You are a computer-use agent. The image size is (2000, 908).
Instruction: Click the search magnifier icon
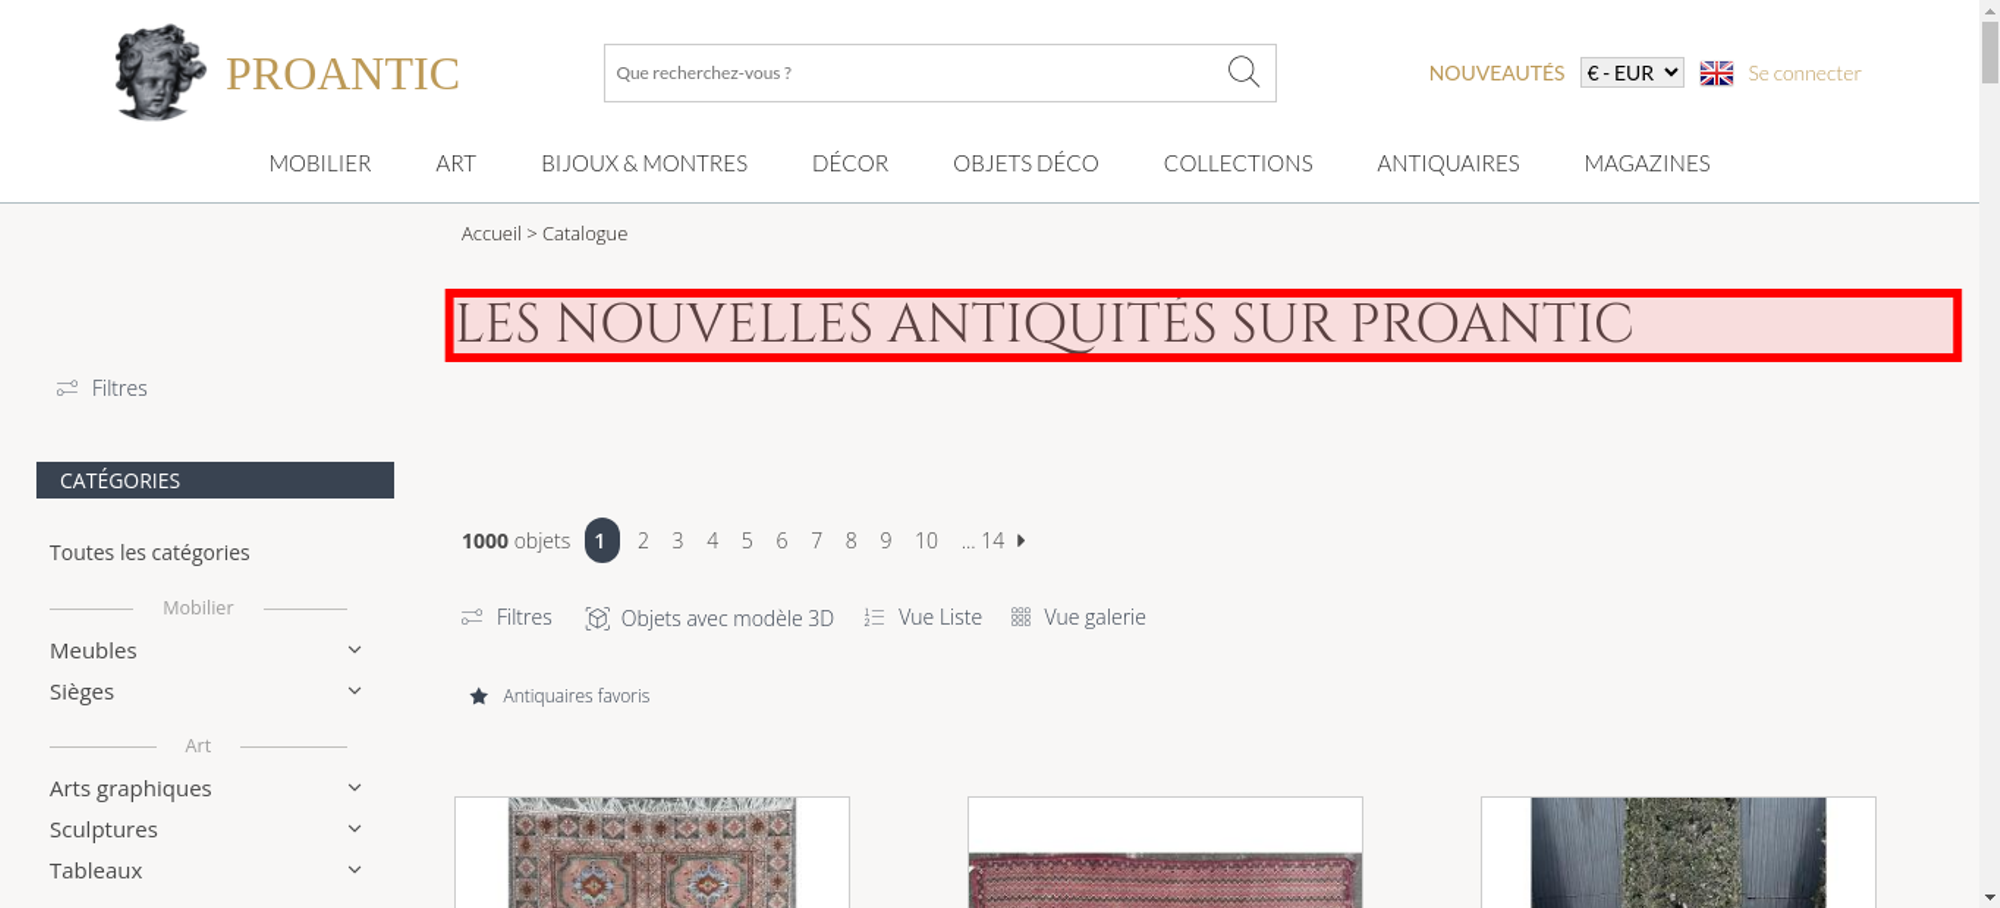(1243, 72)
